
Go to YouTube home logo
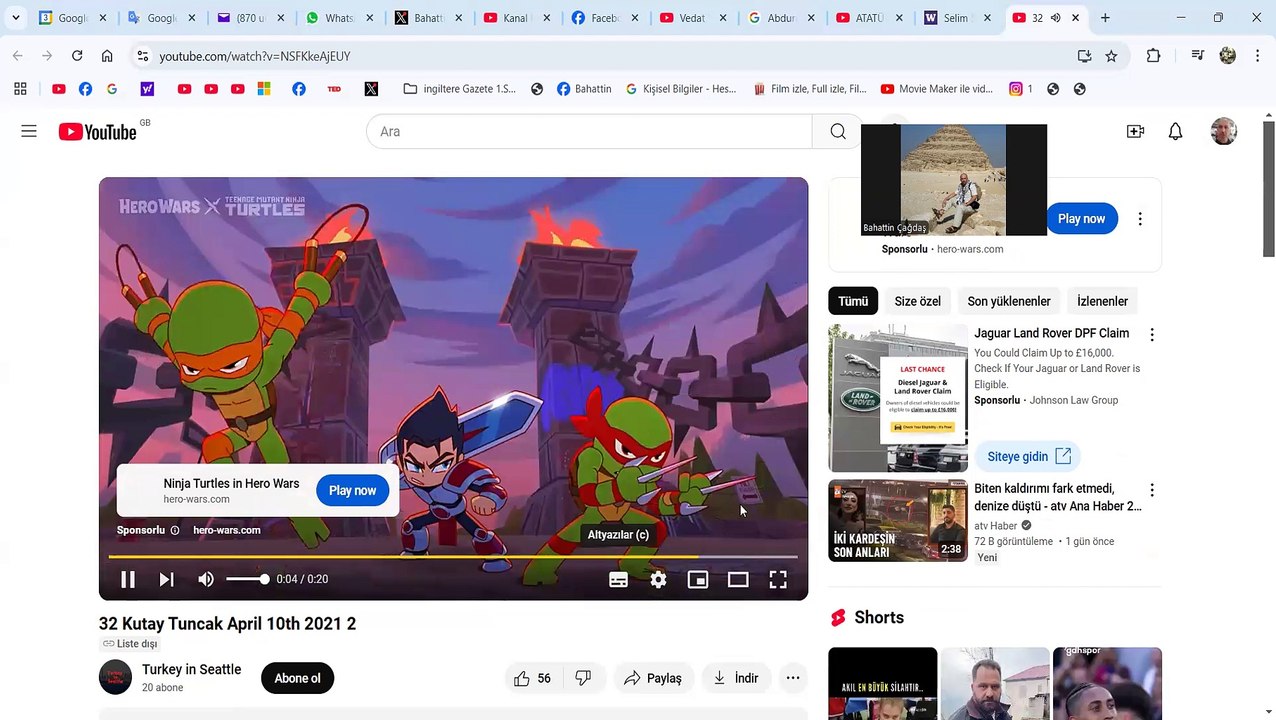pyautogui.click(x=98, y=131)
